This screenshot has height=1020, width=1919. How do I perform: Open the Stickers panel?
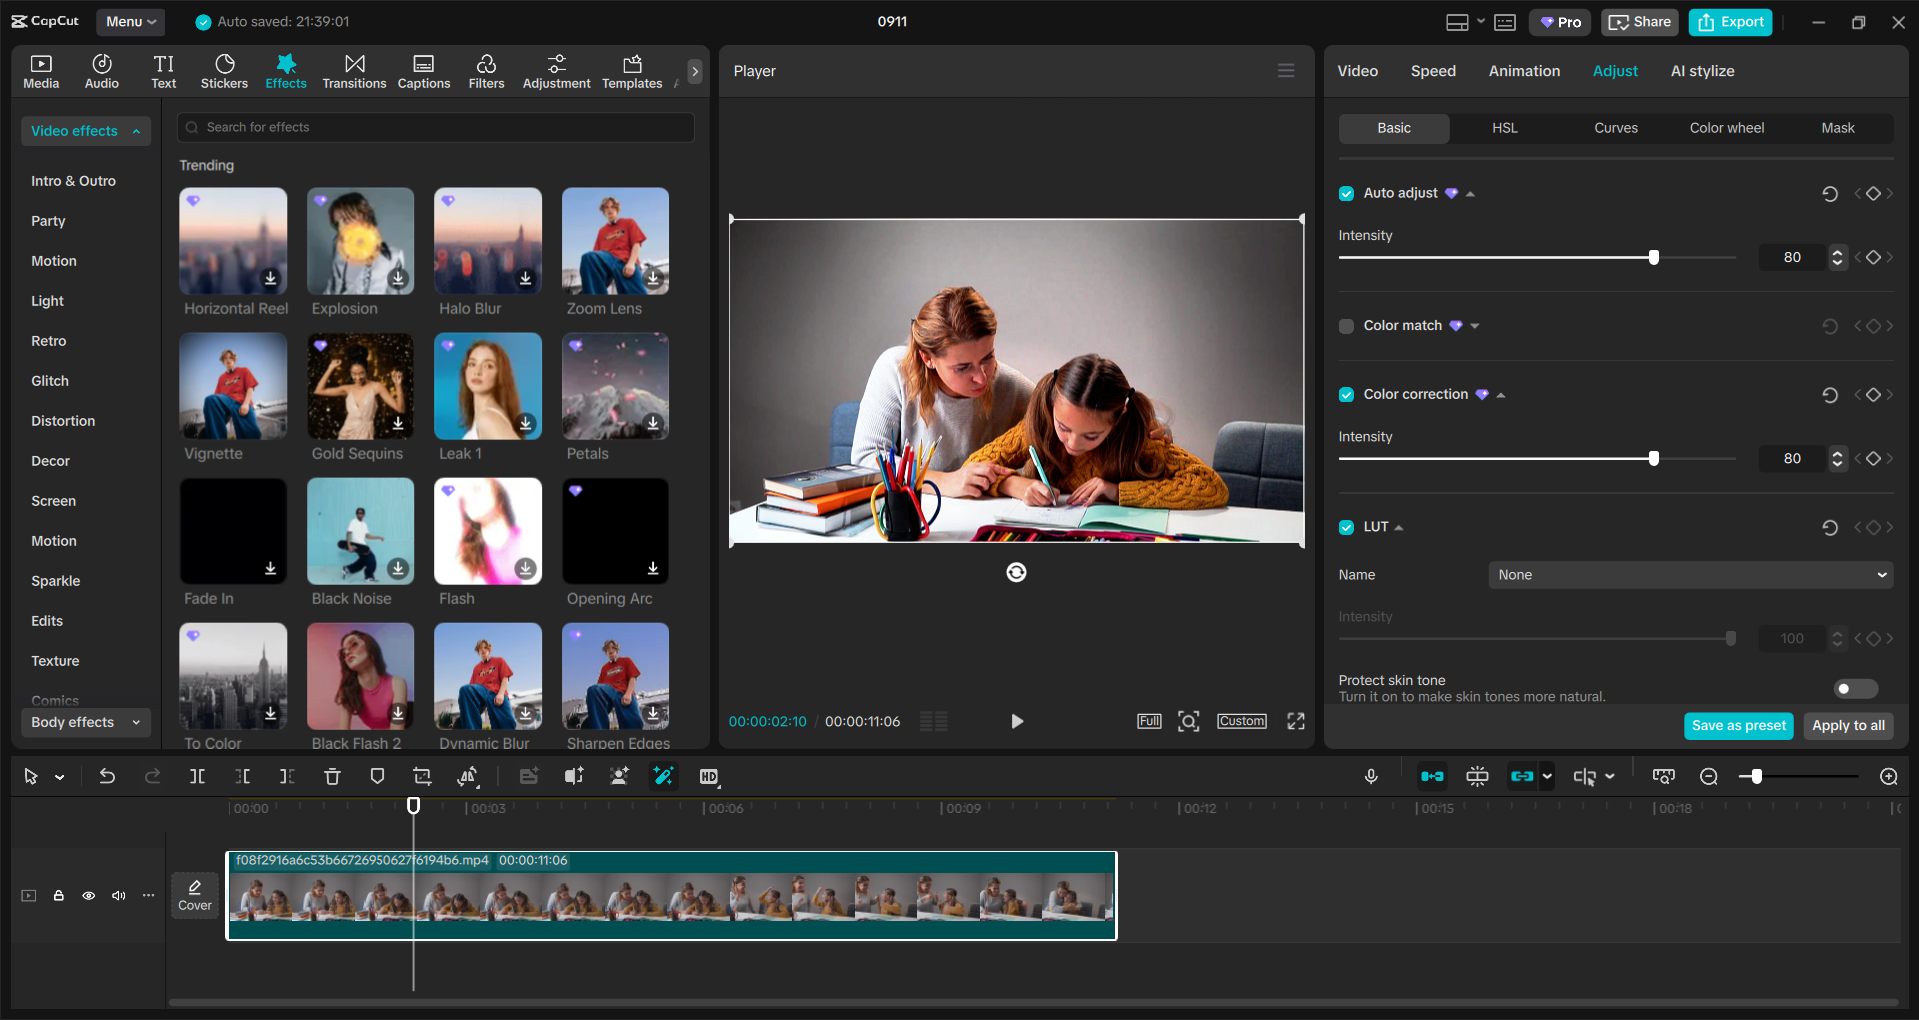pos(224,70)
